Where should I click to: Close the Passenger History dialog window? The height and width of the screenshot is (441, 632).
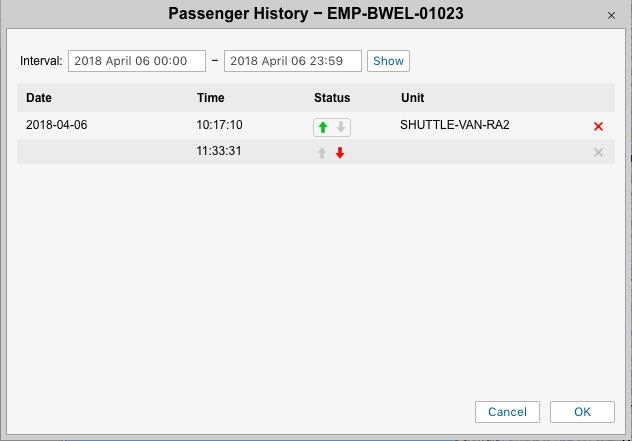click(611, 15)
